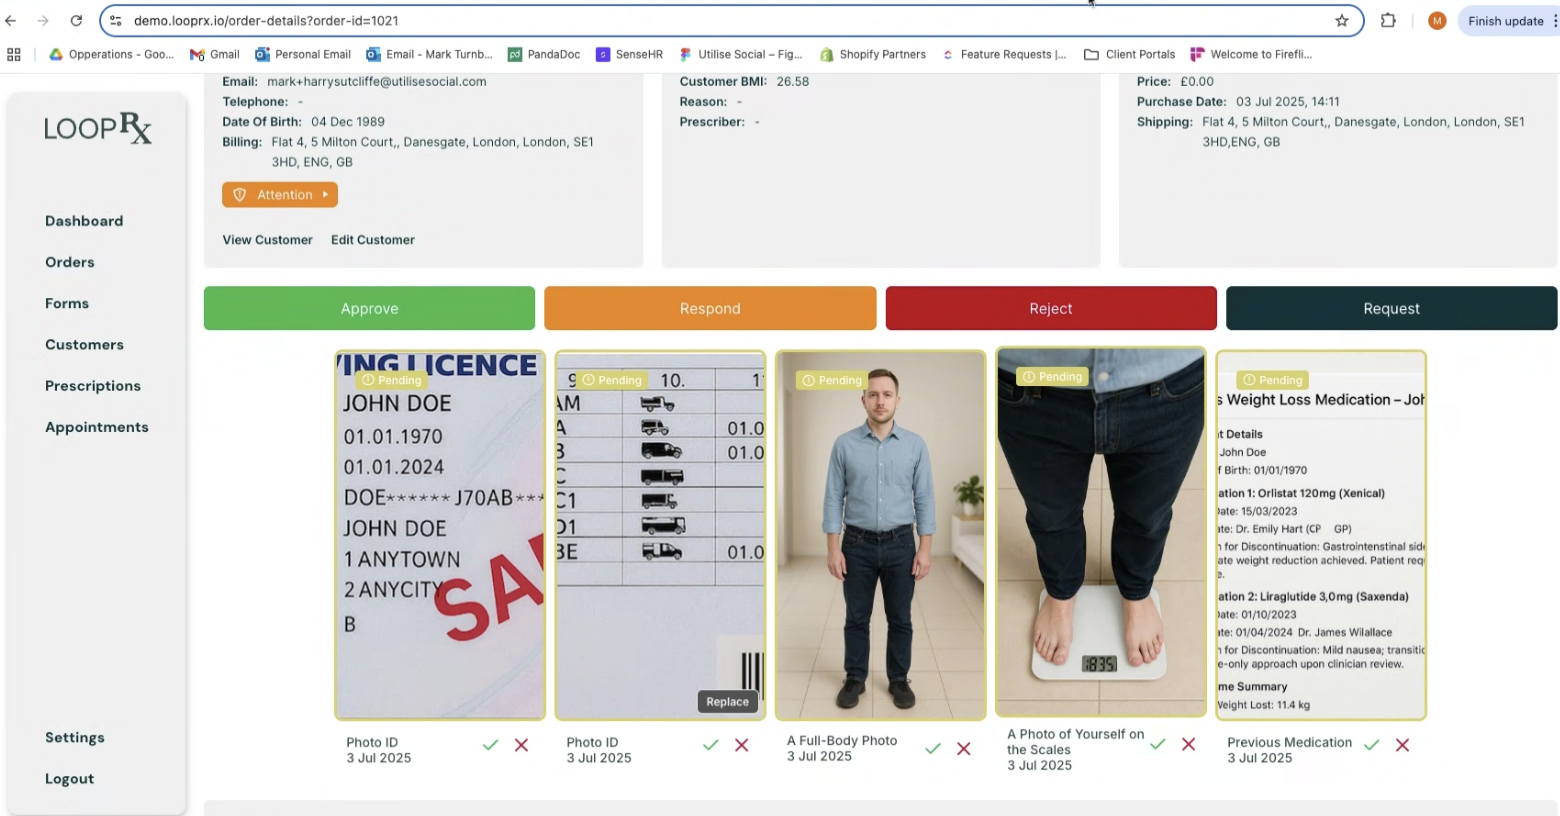Accept the Full-Body Photo using green tick
This screenshot has height=816, width=1560.
tap(932, 748)
